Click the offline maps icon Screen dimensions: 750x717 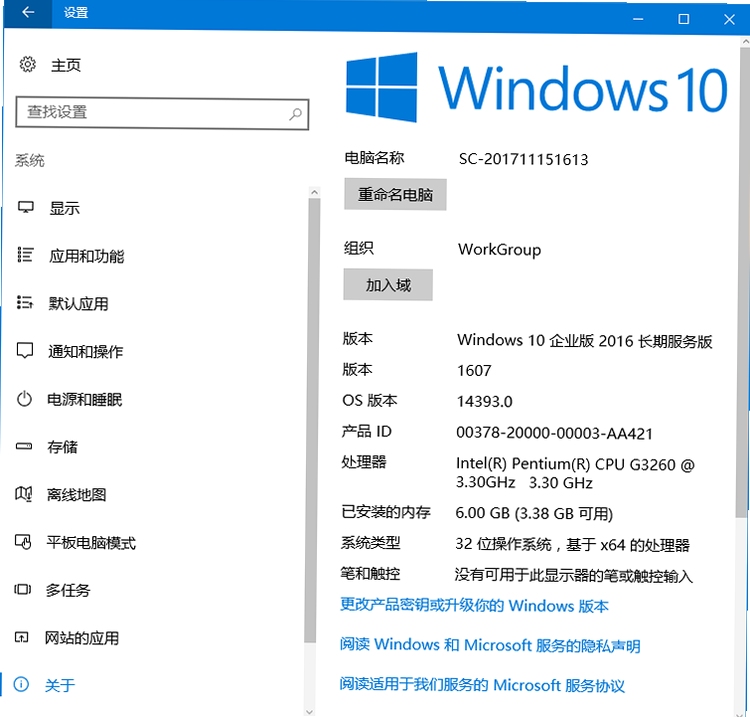(24, 494)
